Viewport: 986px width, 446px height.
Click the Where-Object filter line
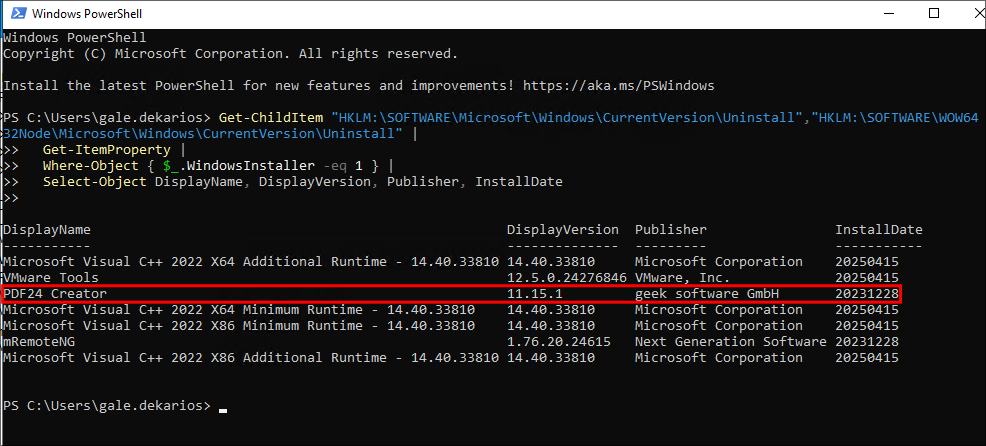point(219,166)
